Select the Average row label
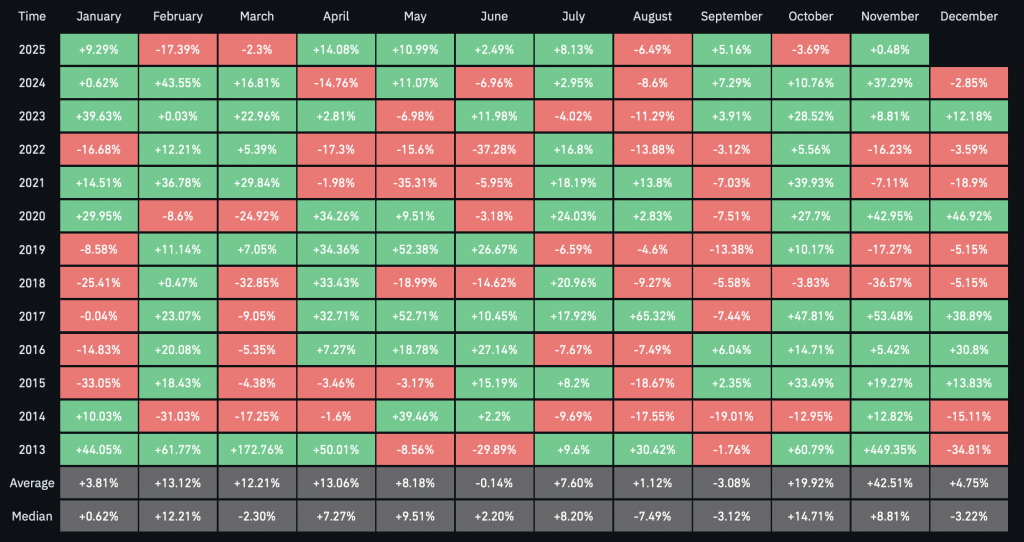The width and height of the screenshot is (1024, 542). (x=29, y=483)
